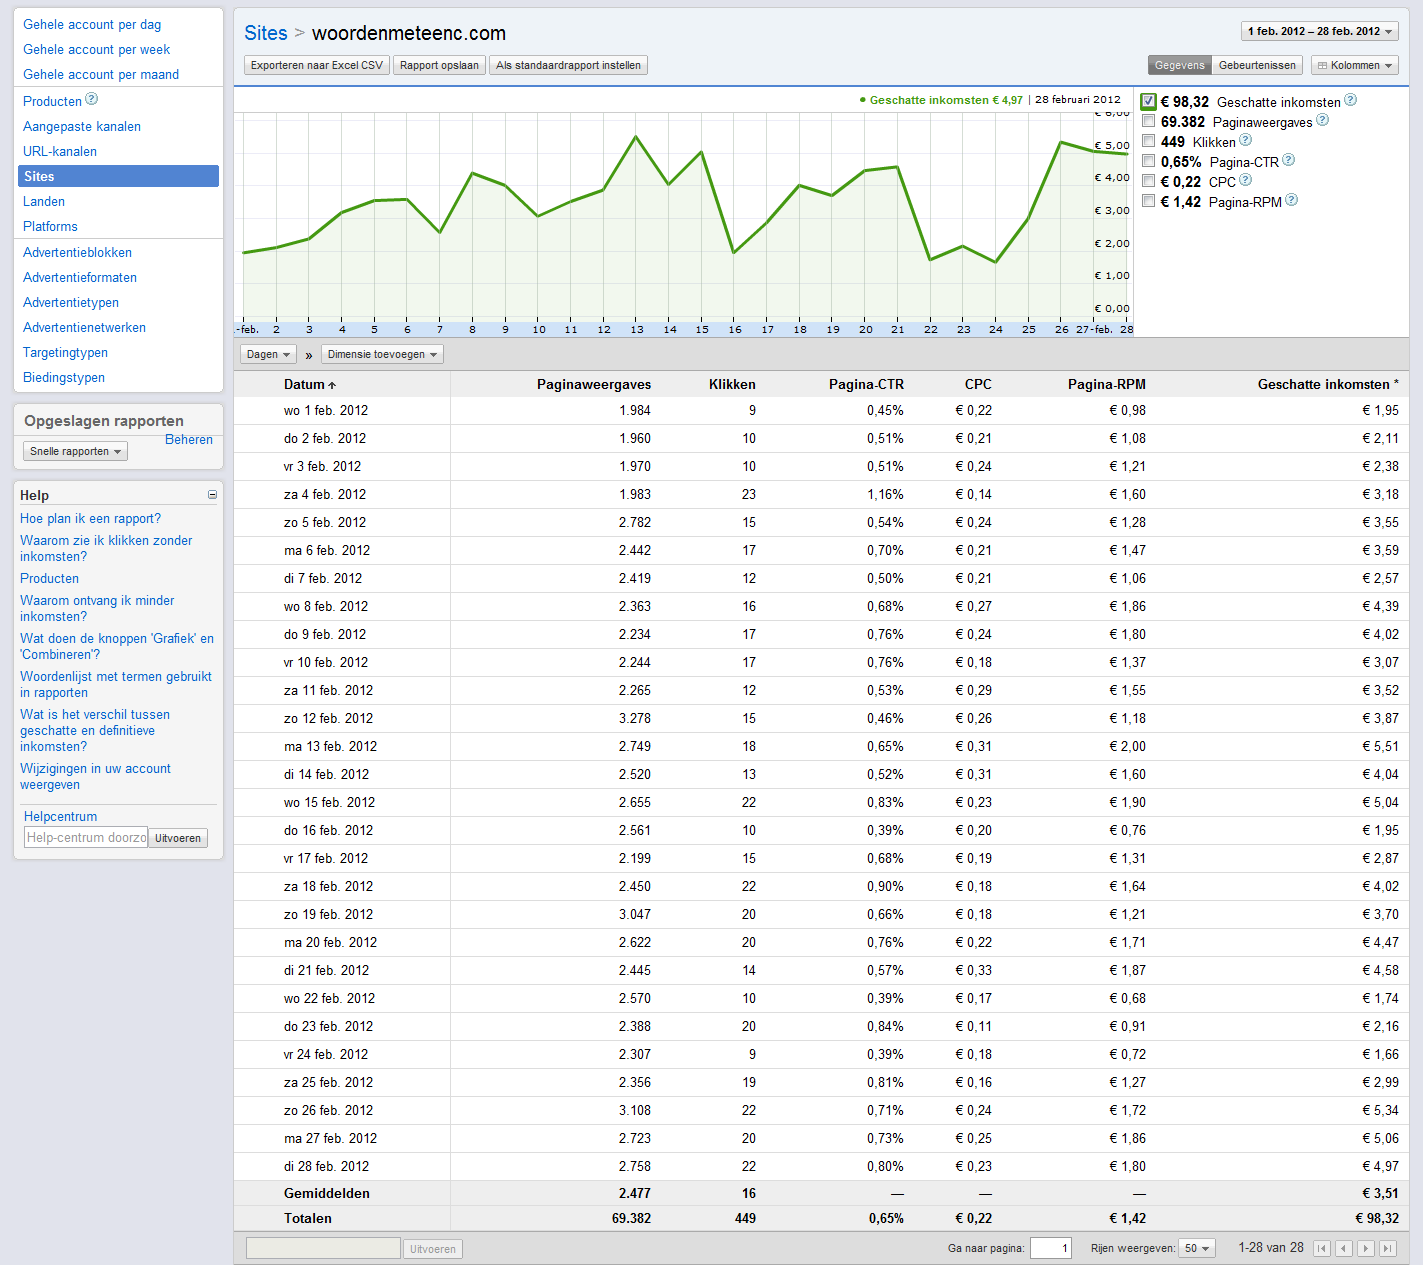Click the help icon beside Klikken
Screen dimensions: 1423x1265
click(1245, 140)
